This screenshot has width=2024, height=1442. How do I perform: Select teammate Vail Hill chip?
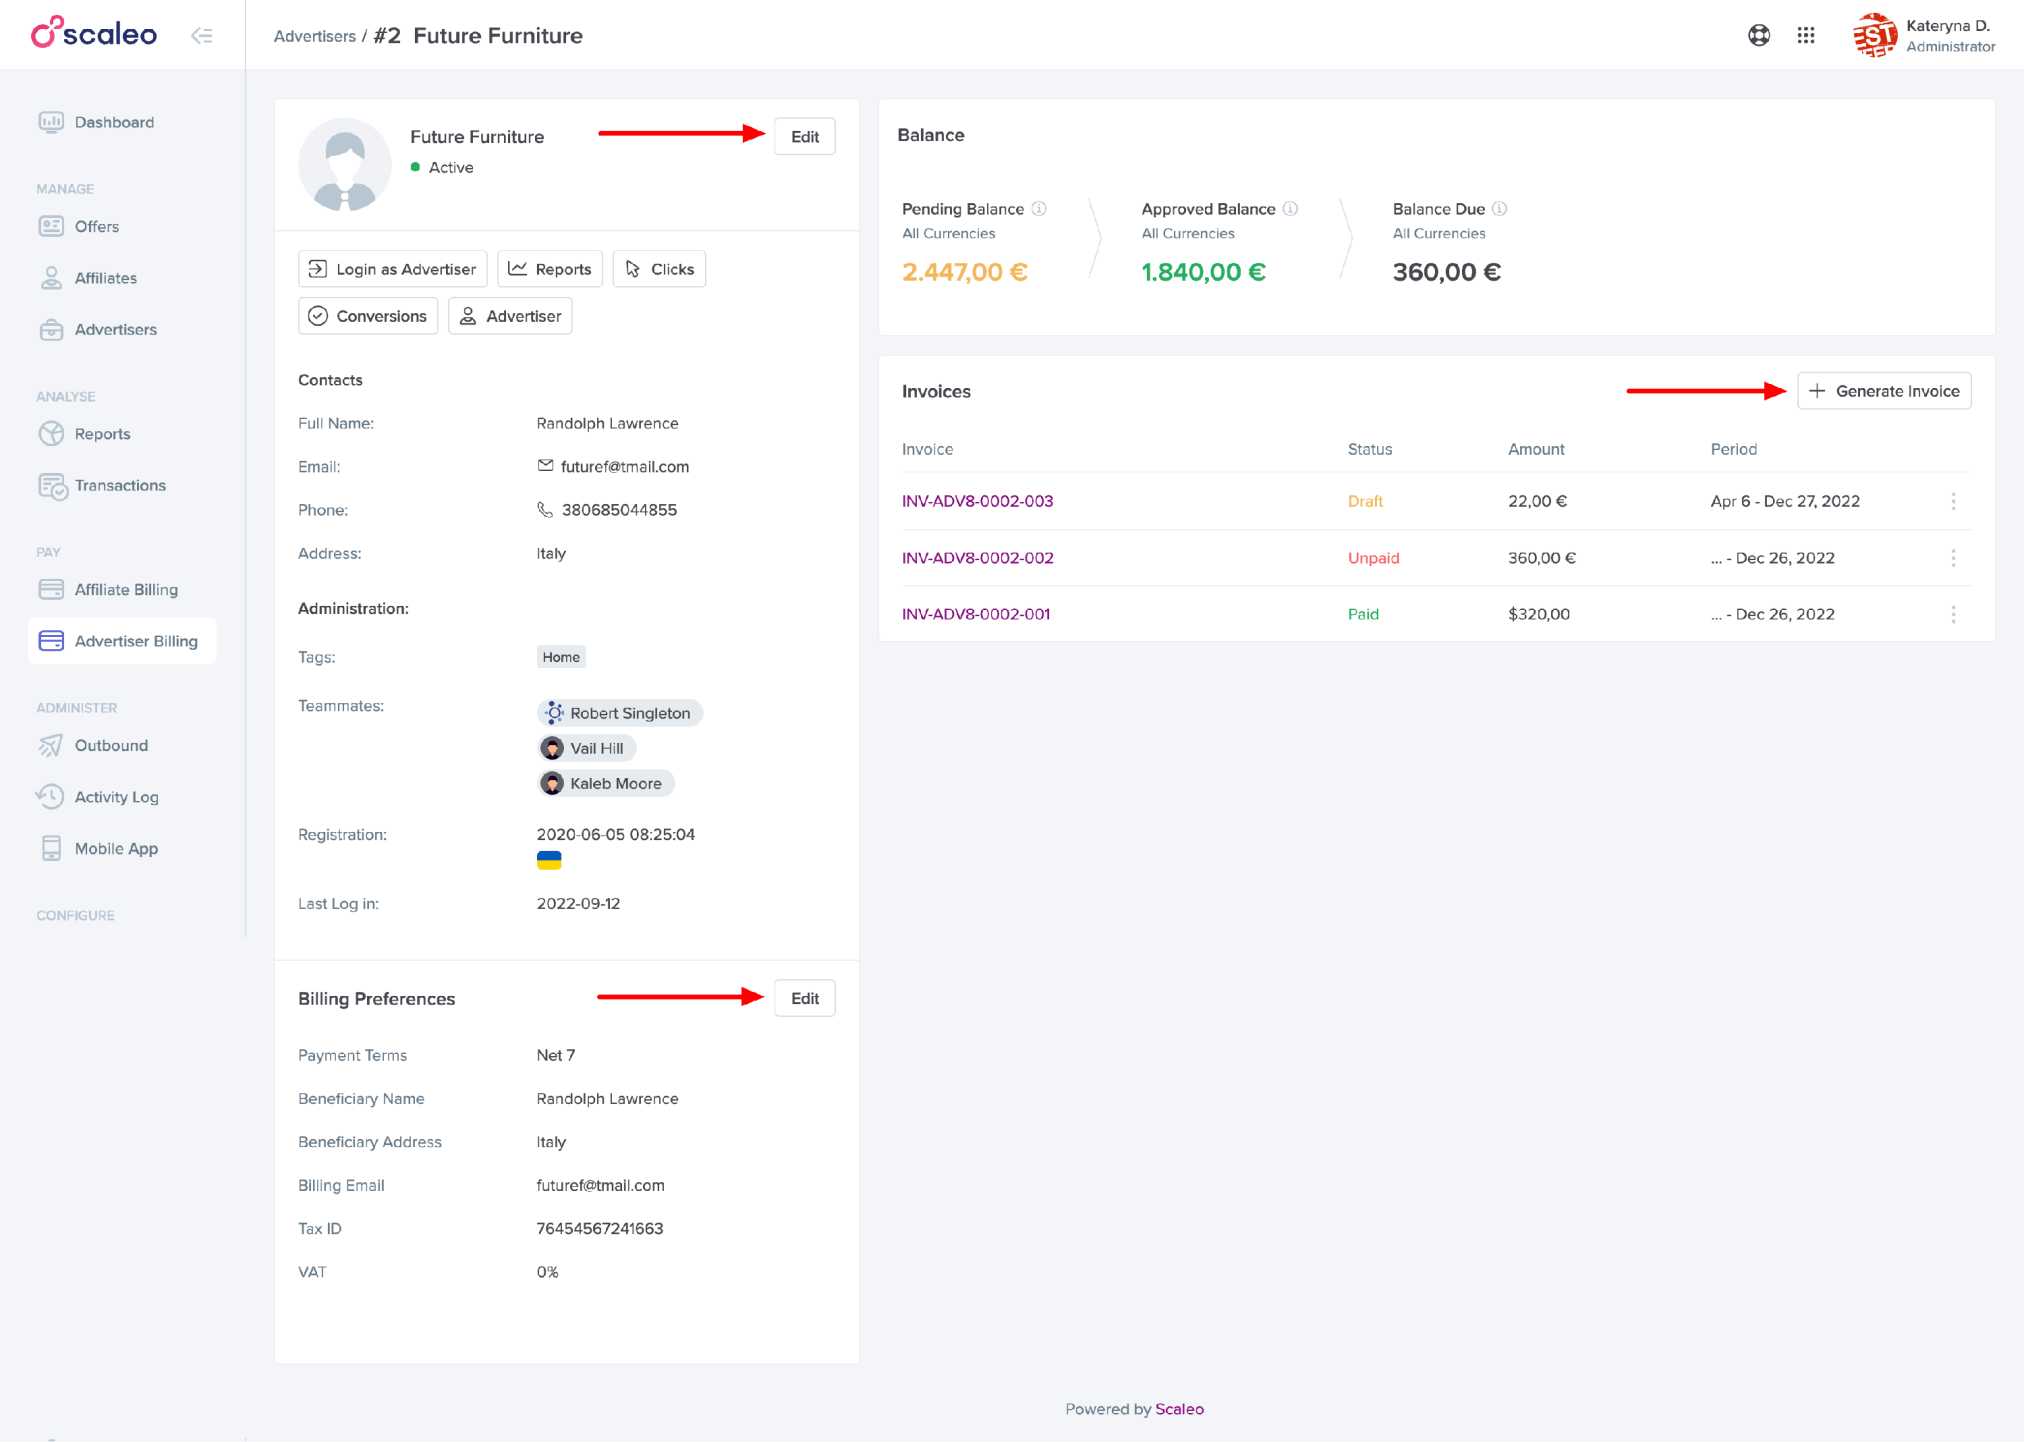point(586,748)
